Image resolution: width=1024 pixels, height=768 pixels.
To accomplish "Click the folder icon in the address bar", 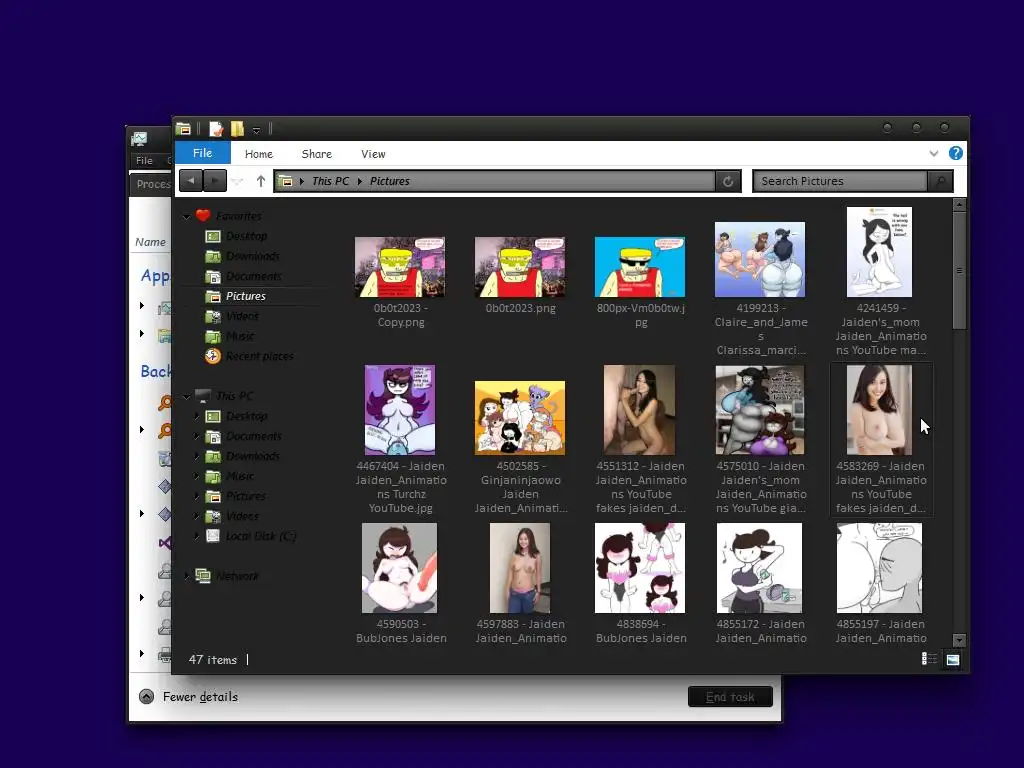I will point(286,182).
